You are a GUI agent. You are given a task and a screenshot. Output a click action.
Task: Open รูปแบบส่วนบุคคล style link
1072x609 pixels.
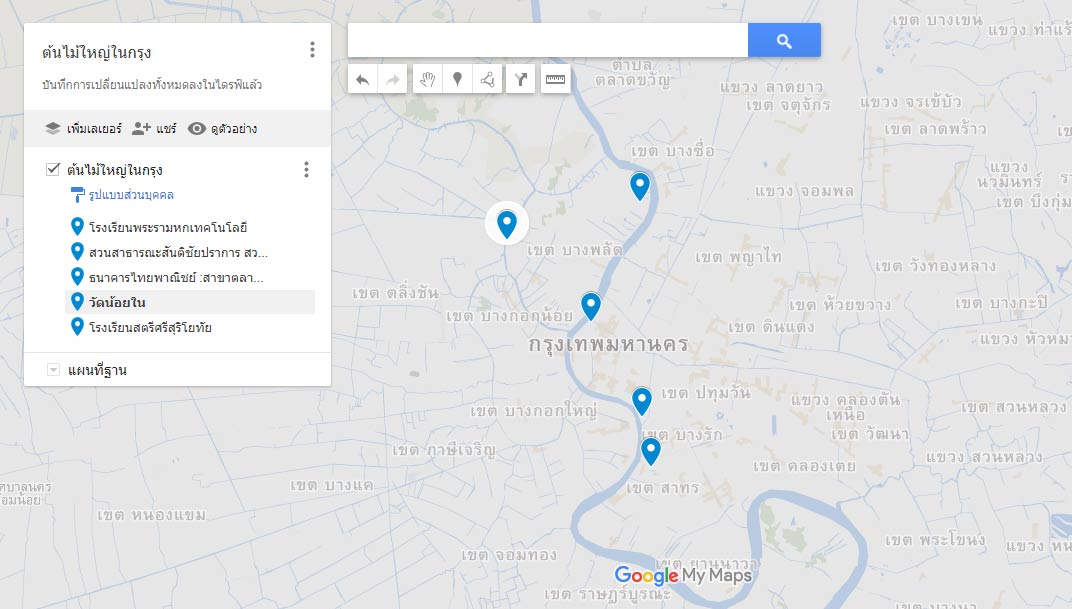130,195
